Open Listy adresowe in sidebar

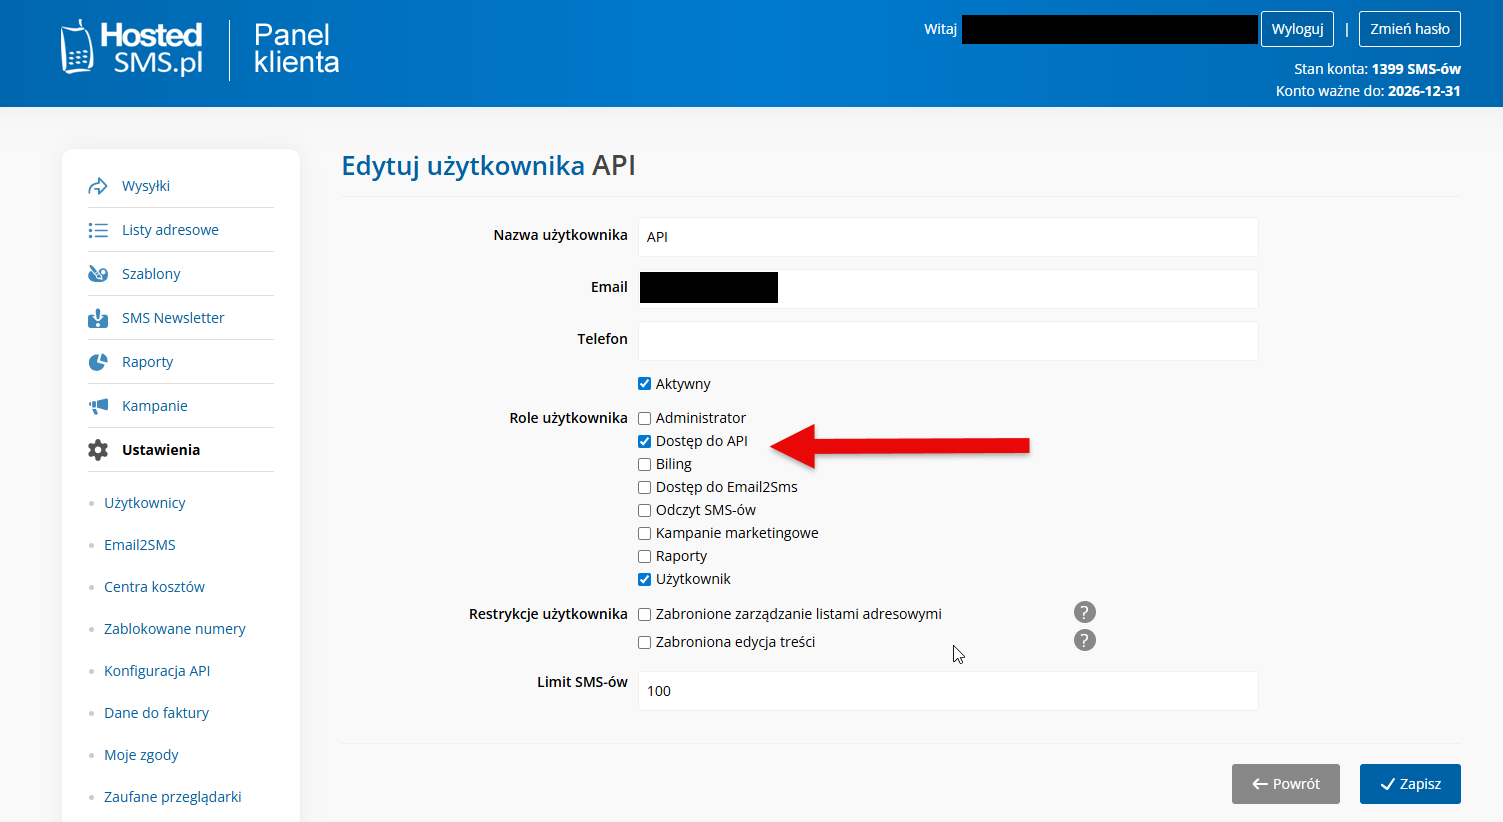pyautogui.click(x=170, y=230)
